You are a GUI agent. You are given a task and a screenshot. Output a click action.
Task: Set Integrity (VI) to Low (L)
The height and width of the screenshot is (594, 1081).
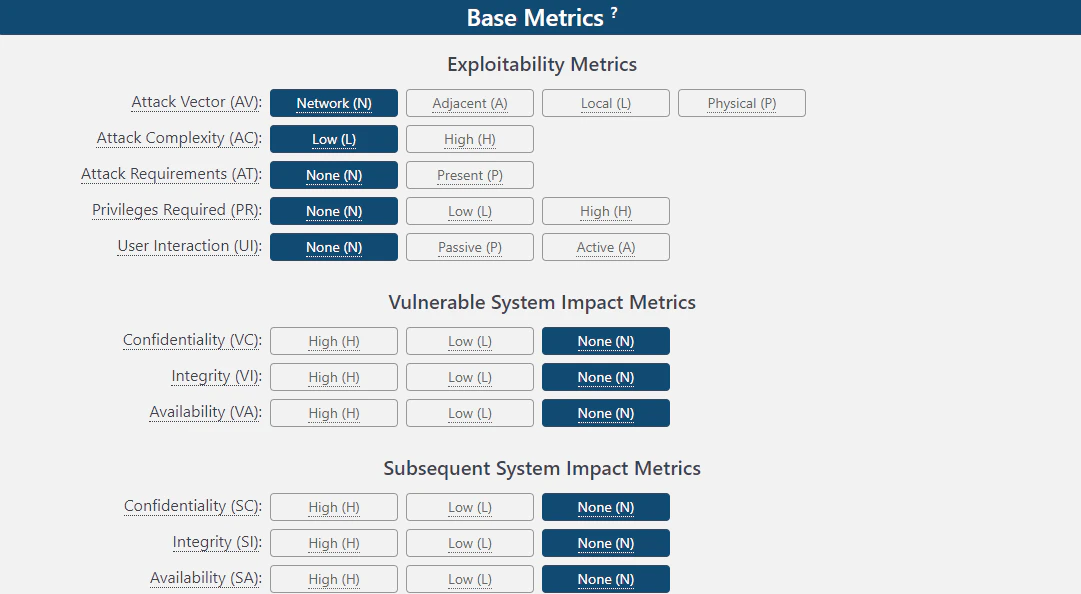[469, 377]
